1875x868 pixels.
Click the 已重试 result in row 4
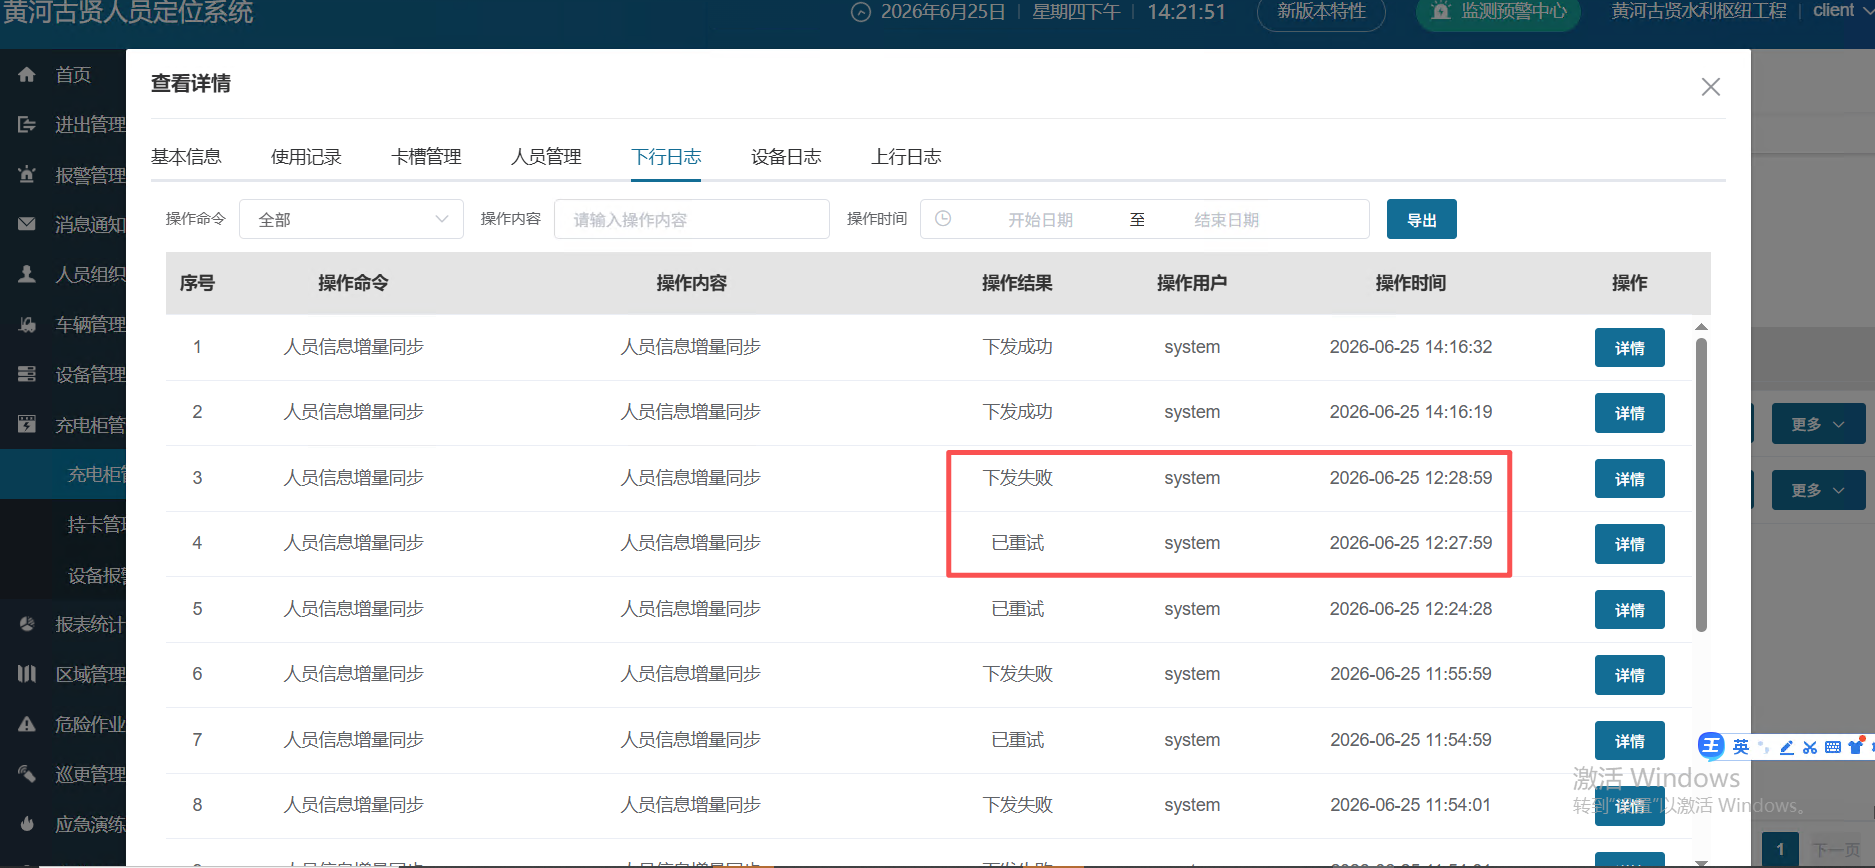[x=1017, y=543]
